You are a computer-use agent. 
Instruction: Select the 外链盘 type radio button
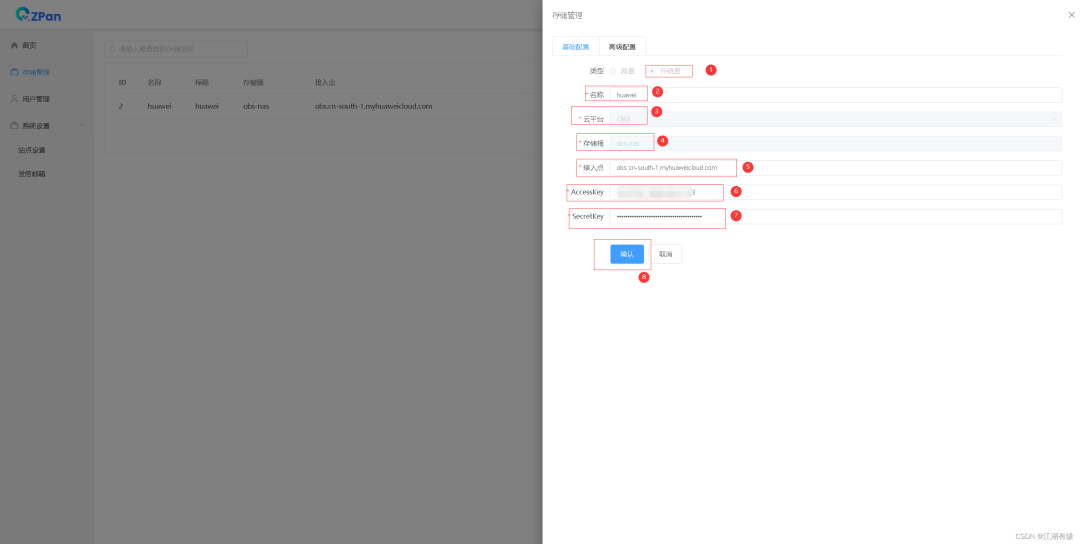(x=653, y=71)
